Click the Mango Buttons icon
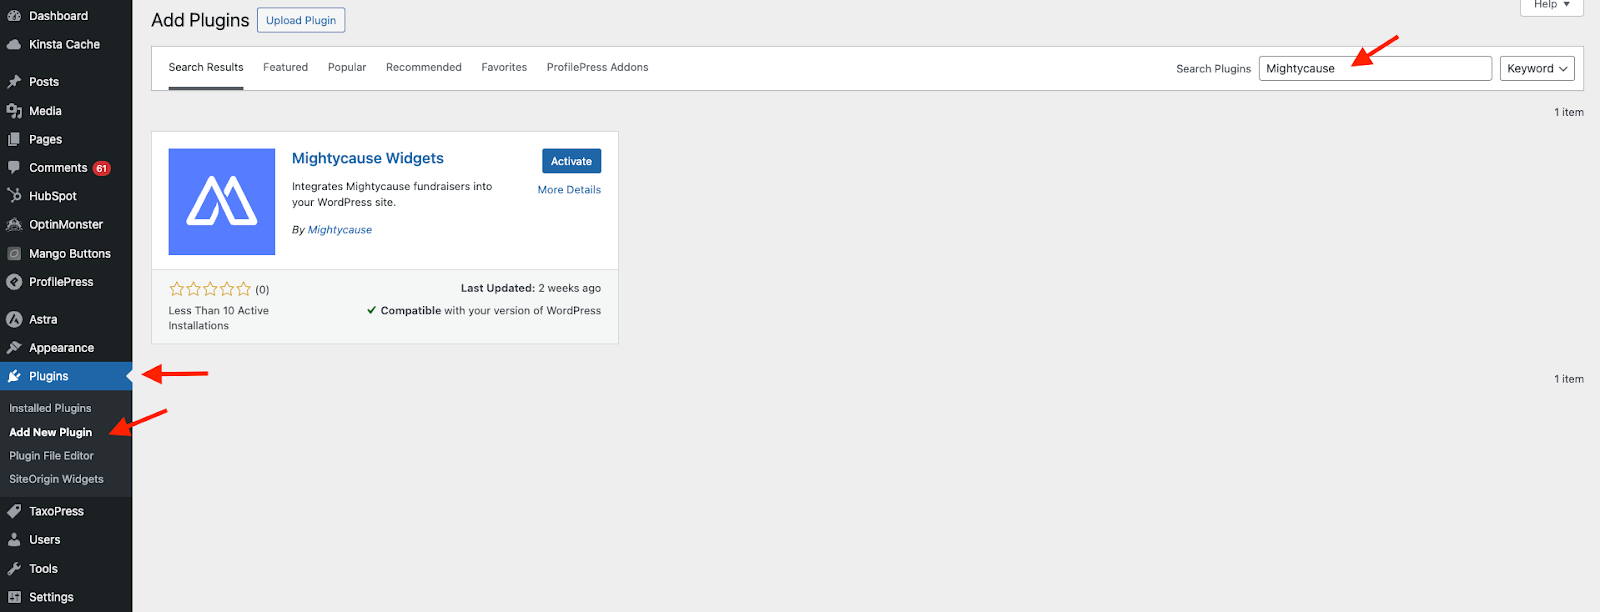 point(14,254)
